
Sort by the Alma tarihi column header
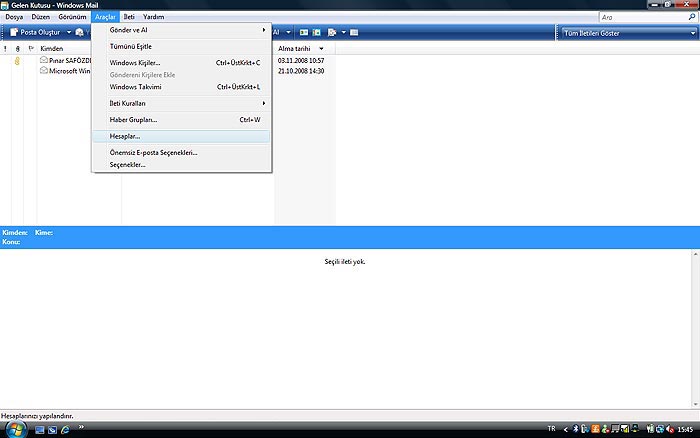coord(294,48)
